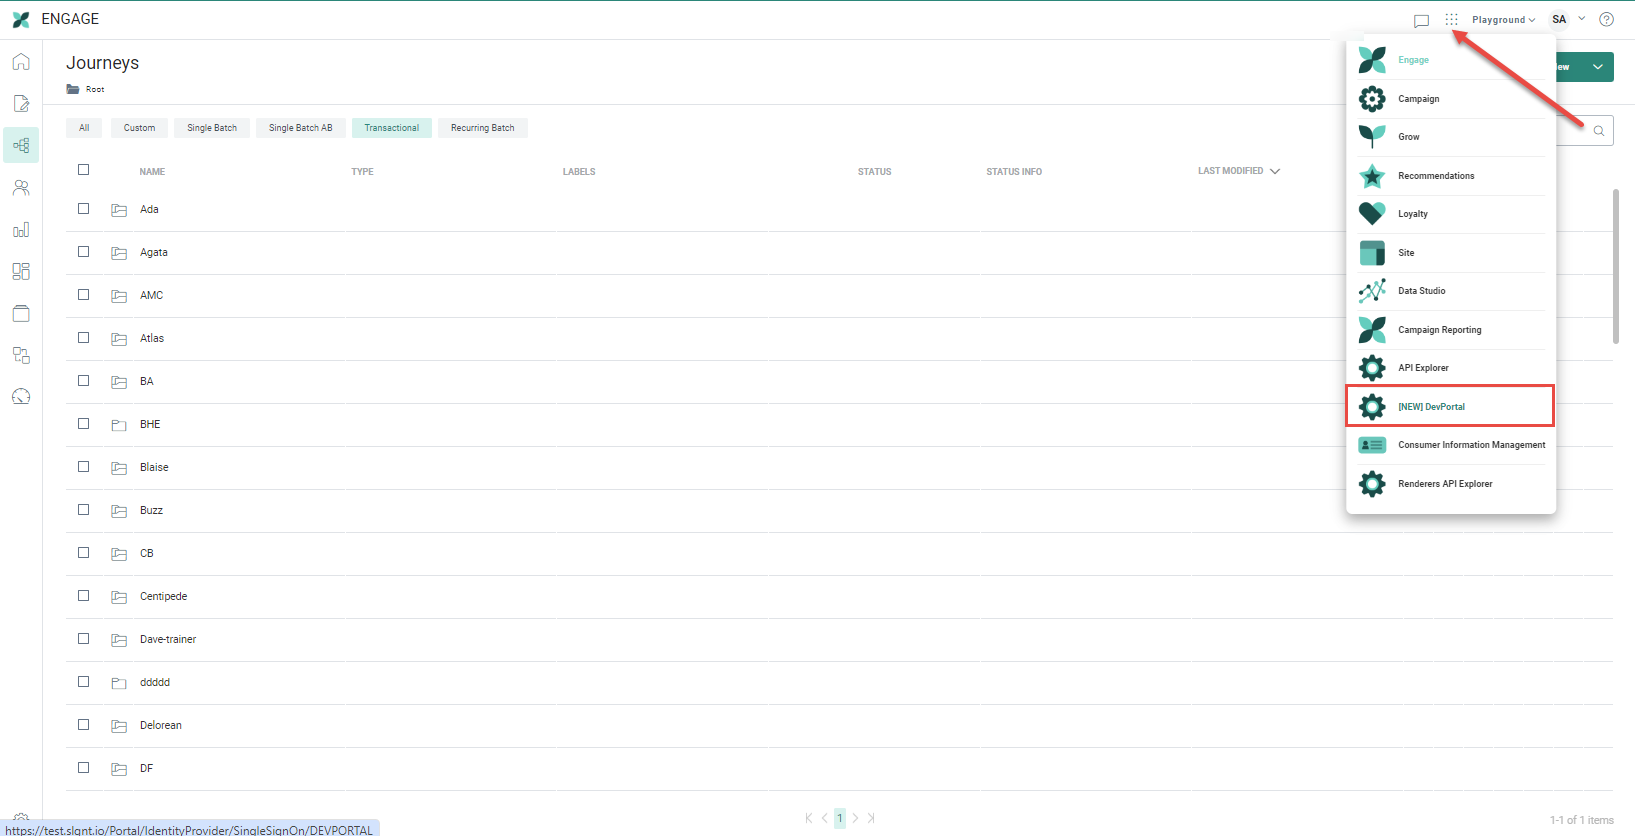Click the chat message icon in header

1421,20
